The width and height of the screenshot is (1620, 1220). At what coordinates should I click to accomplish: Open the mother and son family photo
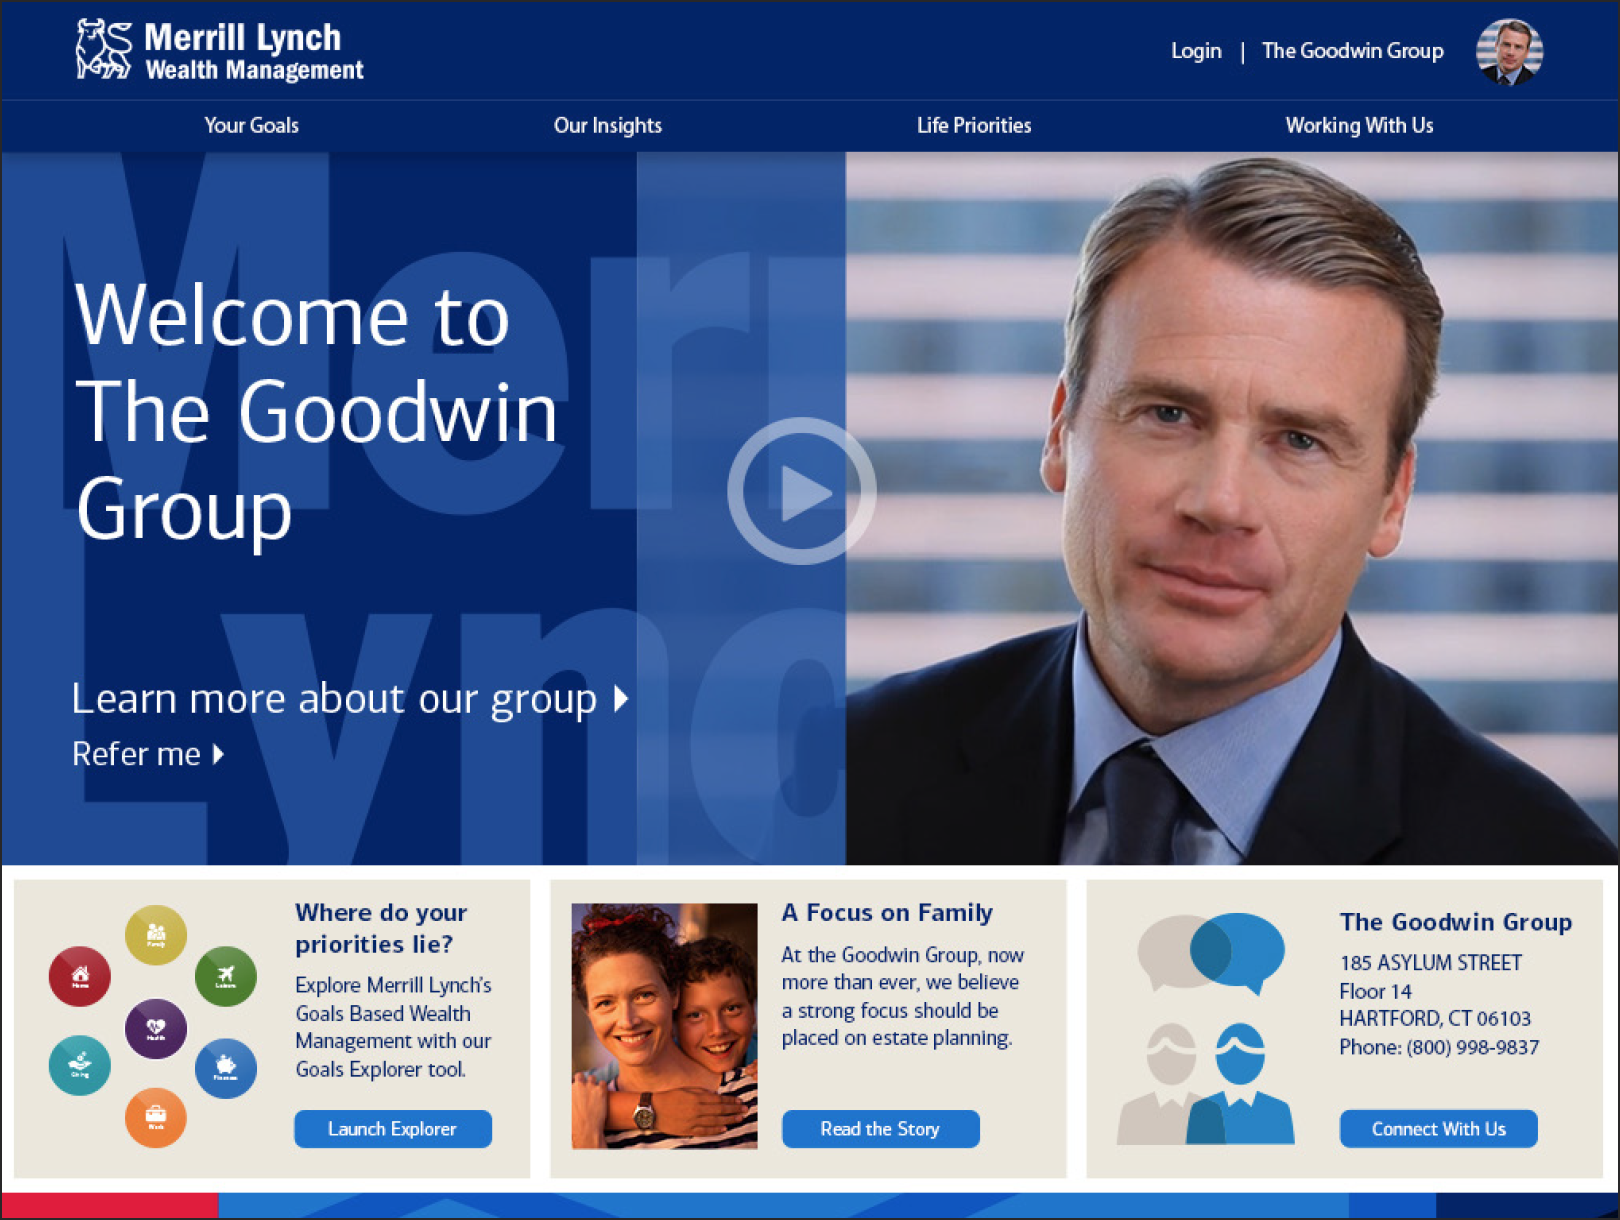click(x=664, y=1026)
